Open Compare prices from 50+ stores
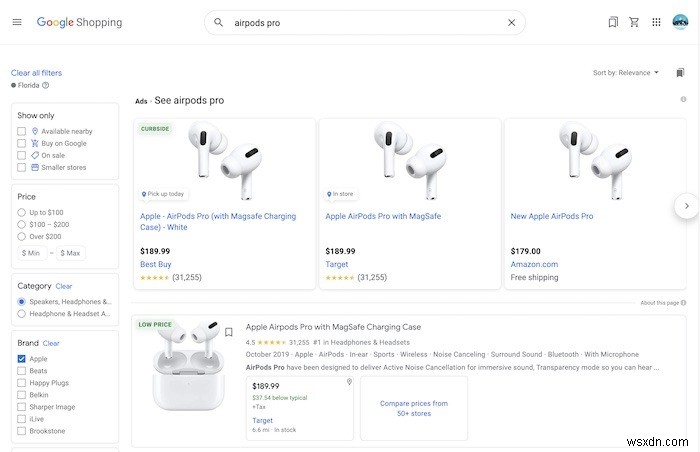 [414, 408]
